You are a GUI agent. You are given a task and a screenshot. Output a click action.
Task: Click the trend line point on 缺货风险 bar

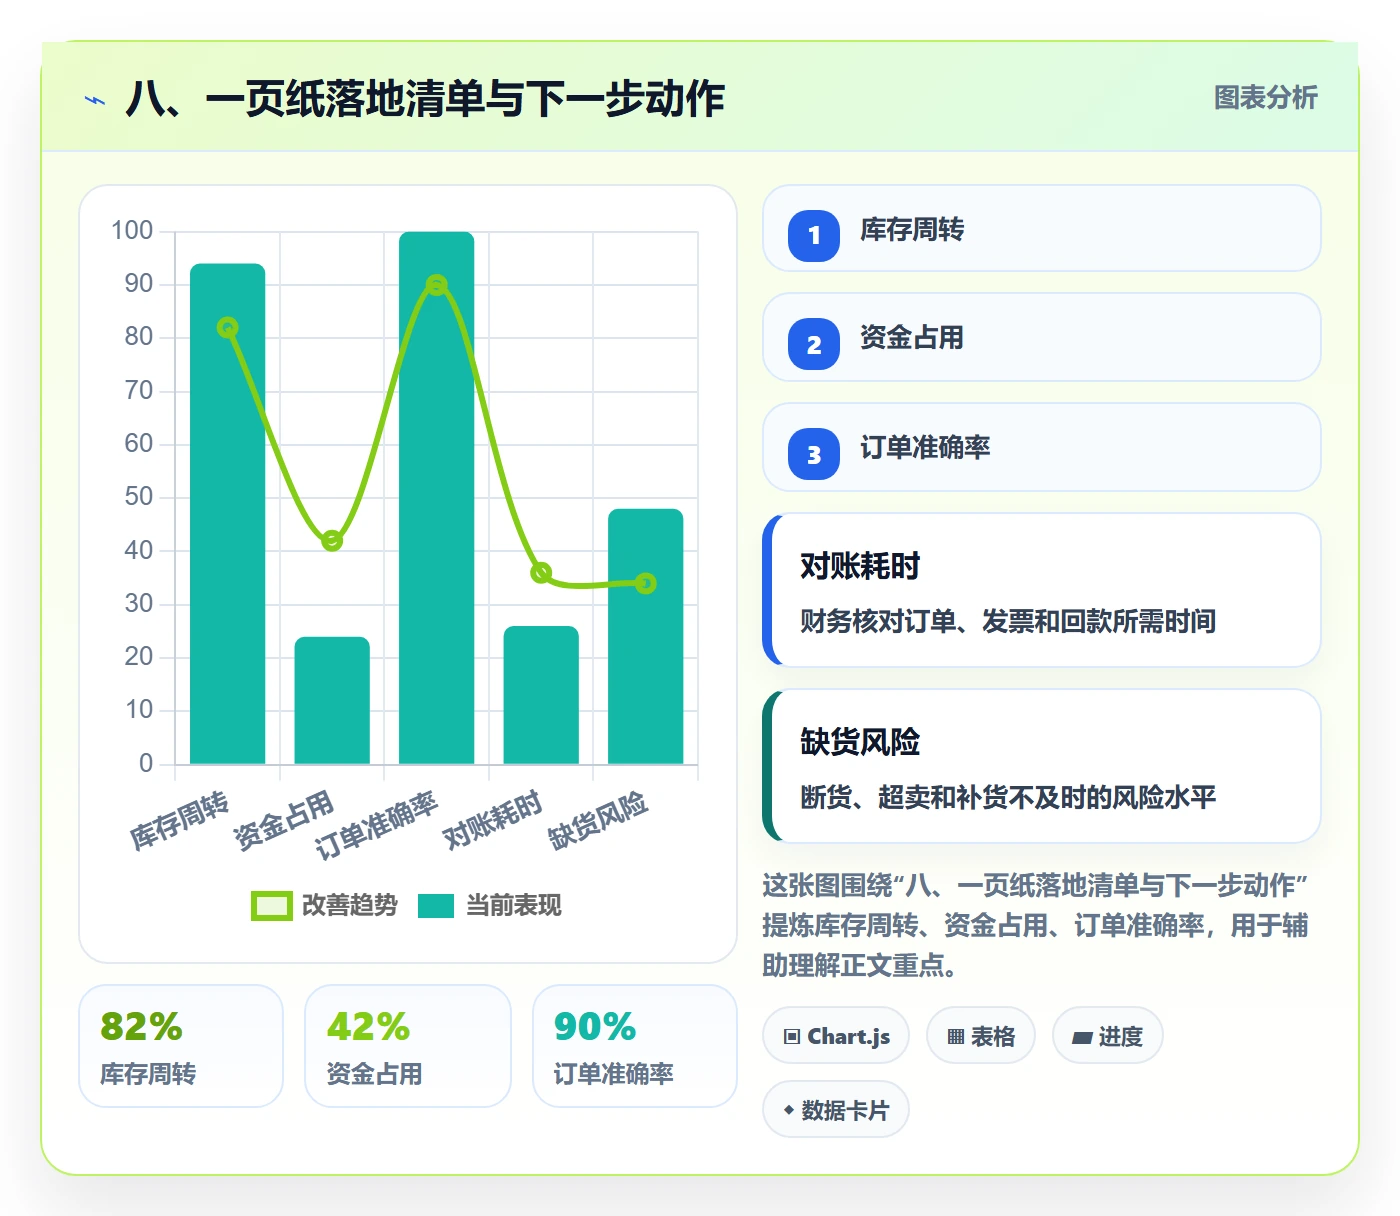tap(646, 583)
